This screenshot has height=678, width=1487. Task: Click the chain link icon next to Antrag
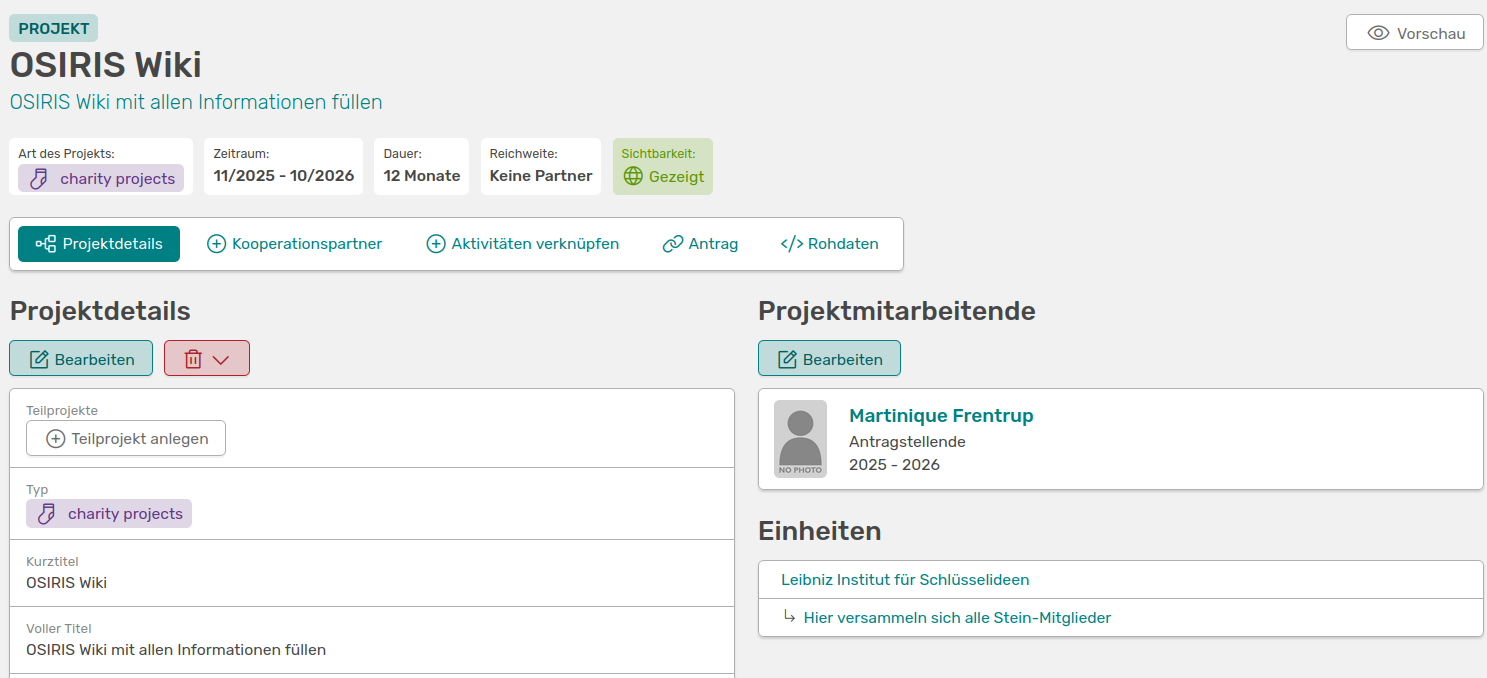point(673,244)
